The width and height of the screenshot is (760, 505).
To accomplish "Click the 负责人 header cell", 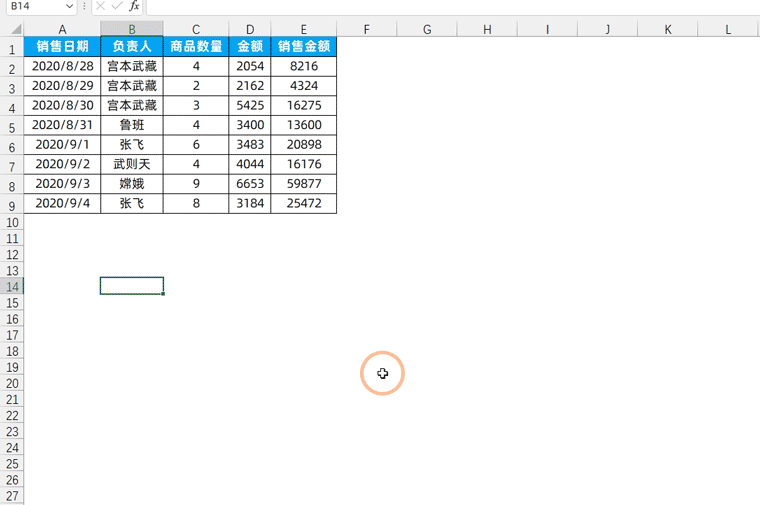I will (x=131, y=46).
